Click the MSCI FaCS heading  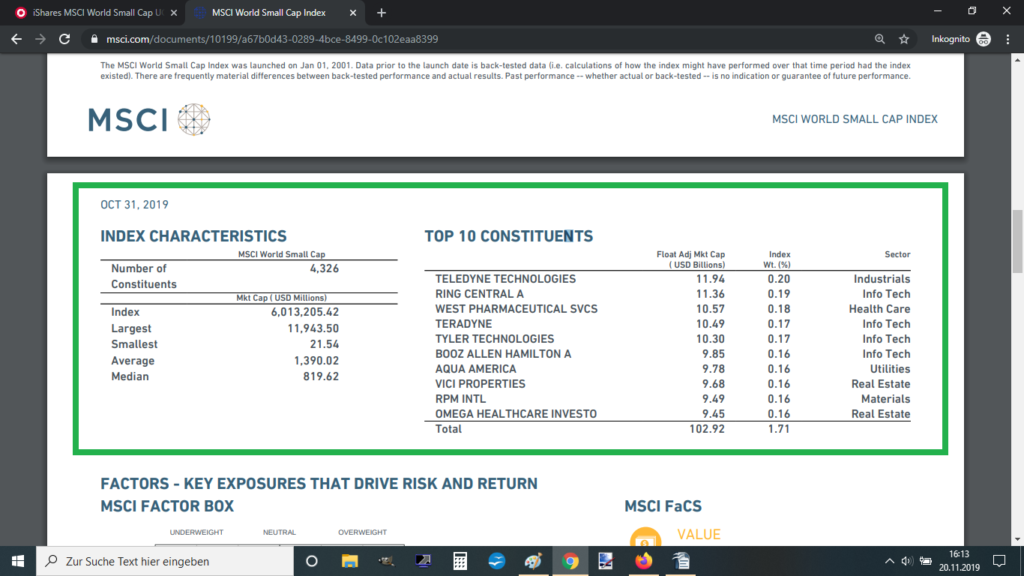tap(663, 506)
